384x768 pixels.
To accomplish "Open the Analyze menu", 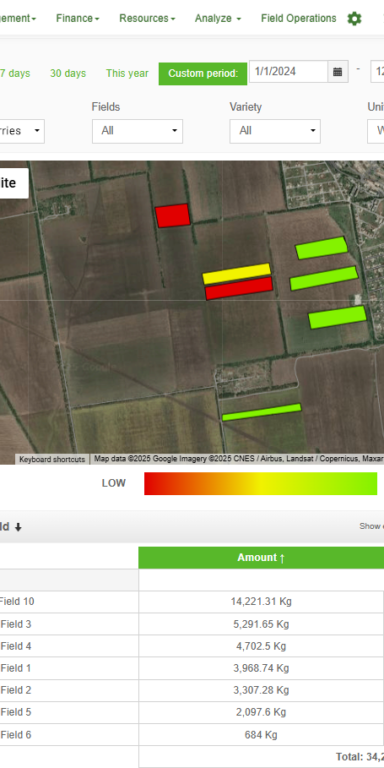I will [218, 18].
